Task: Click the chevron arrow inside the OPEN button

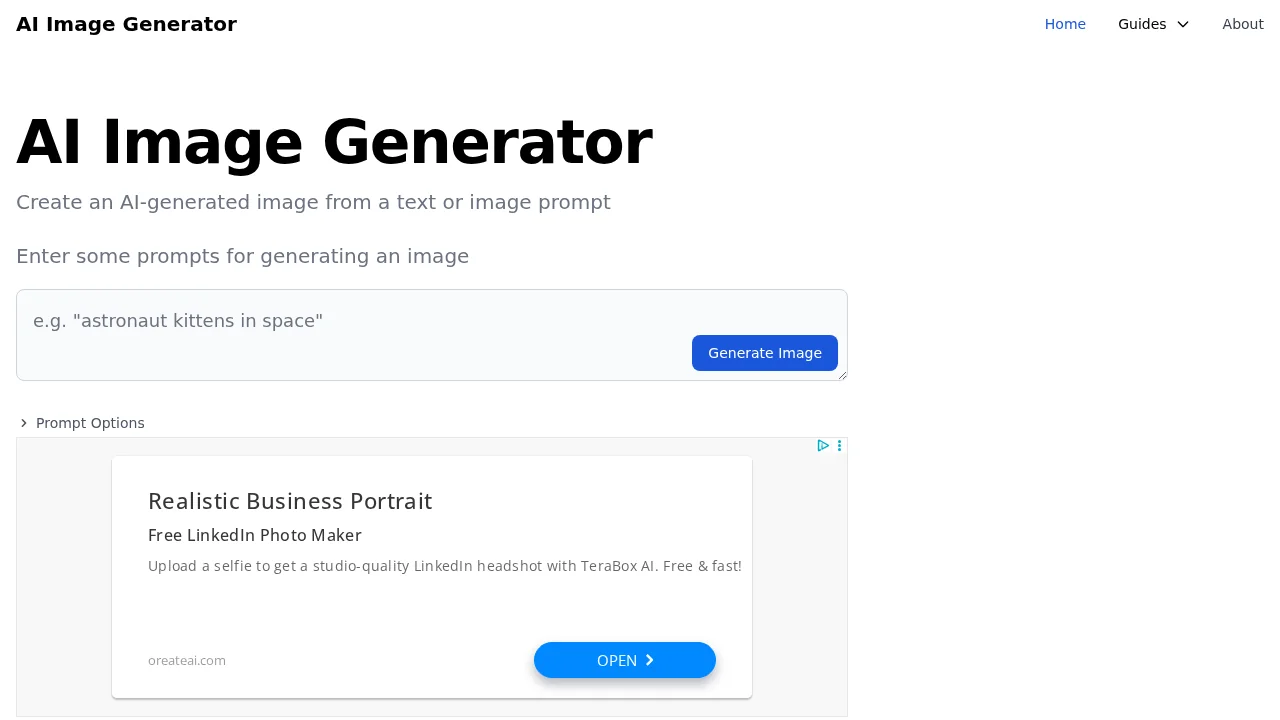Action: pos(649,660)
